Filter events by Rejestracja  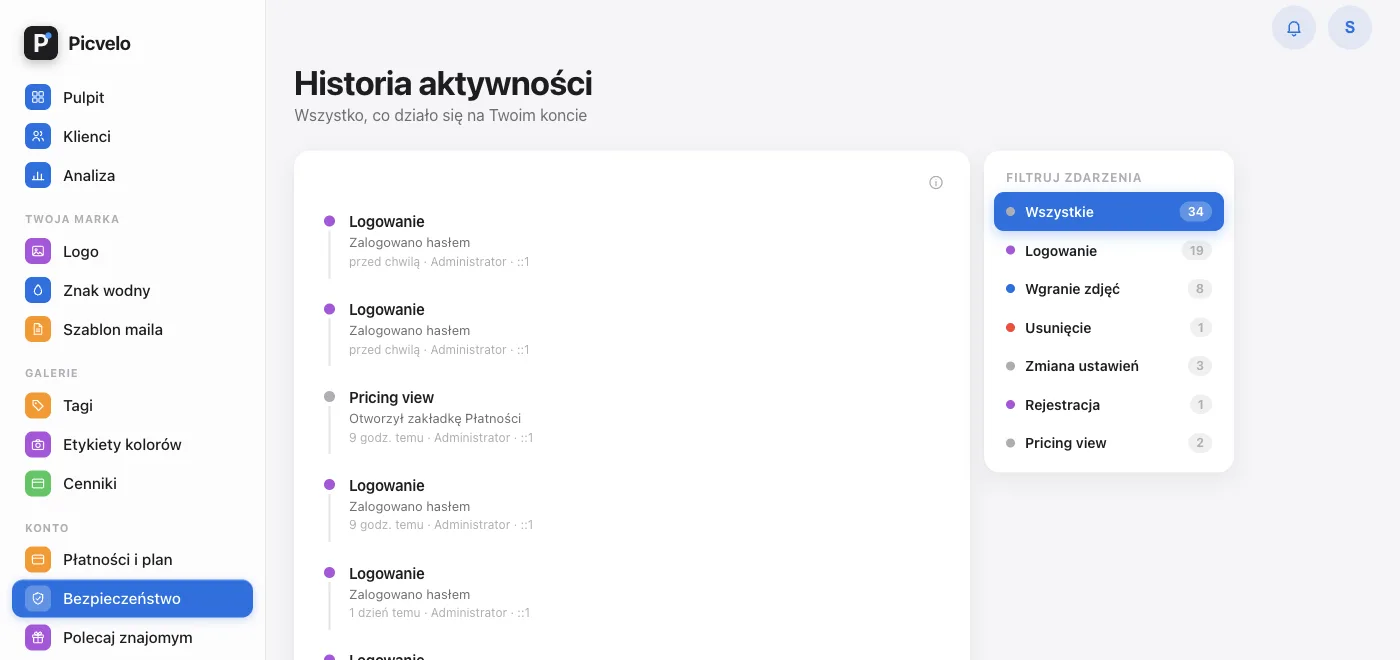1109,405
